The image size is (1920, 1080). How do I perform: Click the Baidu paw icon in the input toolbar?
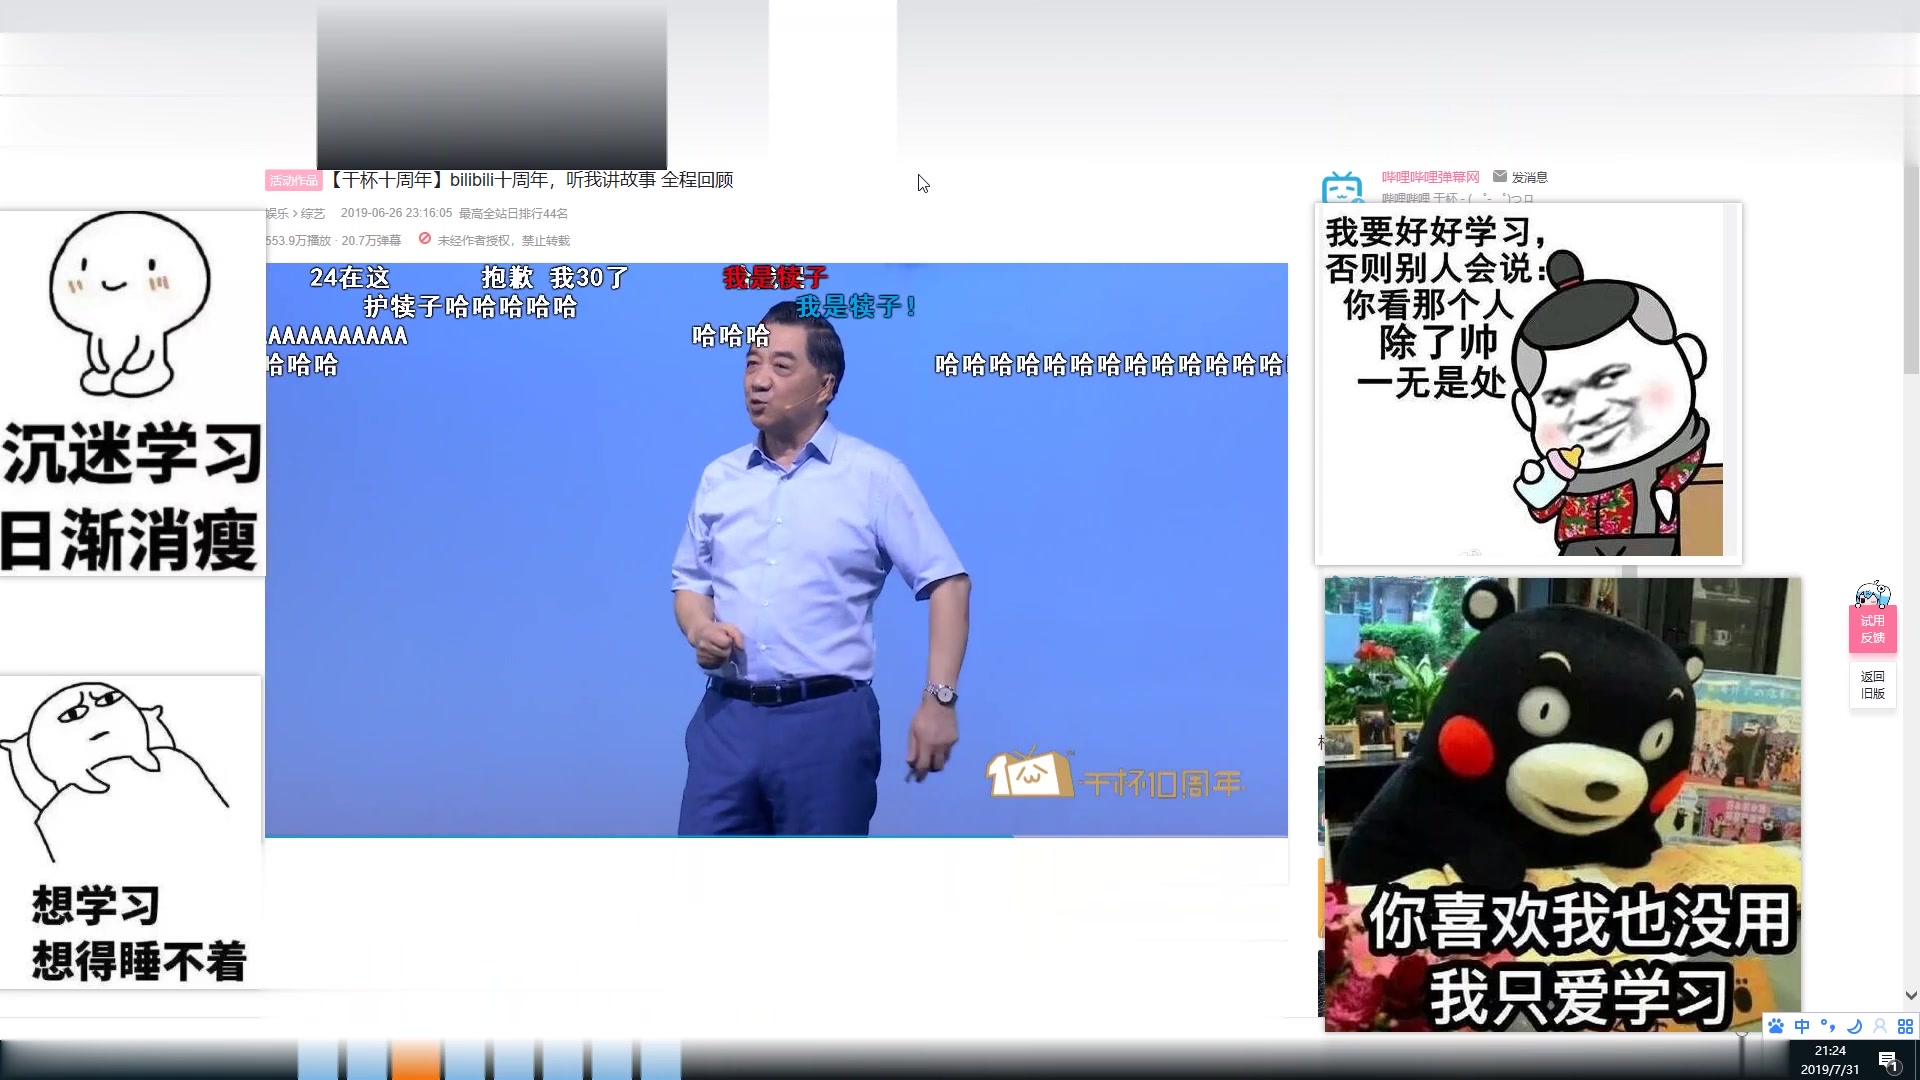point(1777,1026)
